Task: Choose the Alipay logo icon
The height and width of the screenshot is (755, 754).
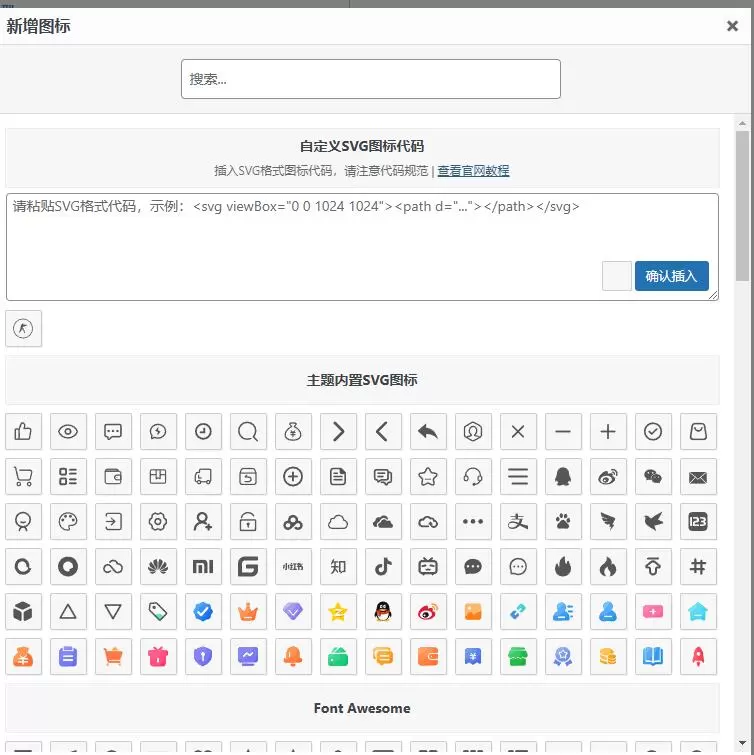Action: click(518, 521)
